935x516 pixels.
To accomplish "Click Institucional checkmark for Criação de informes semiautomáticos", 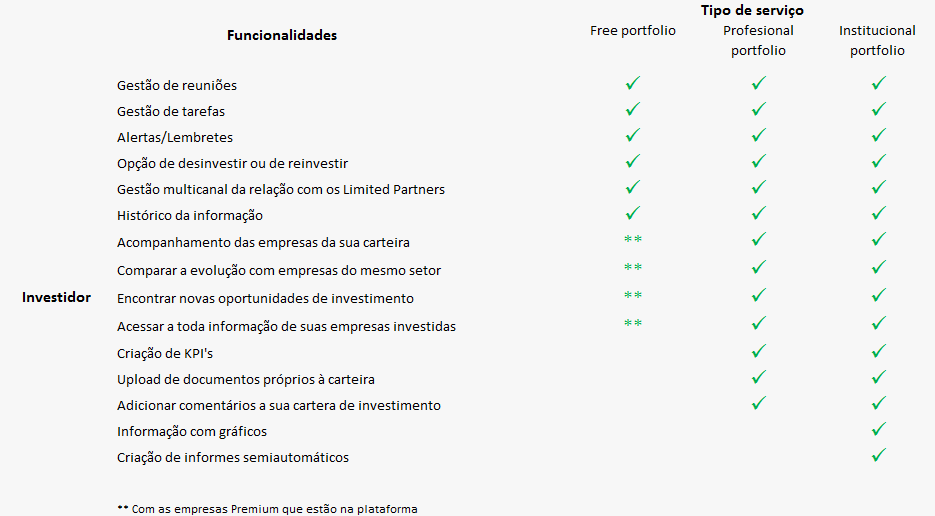I will click(878, 455).
